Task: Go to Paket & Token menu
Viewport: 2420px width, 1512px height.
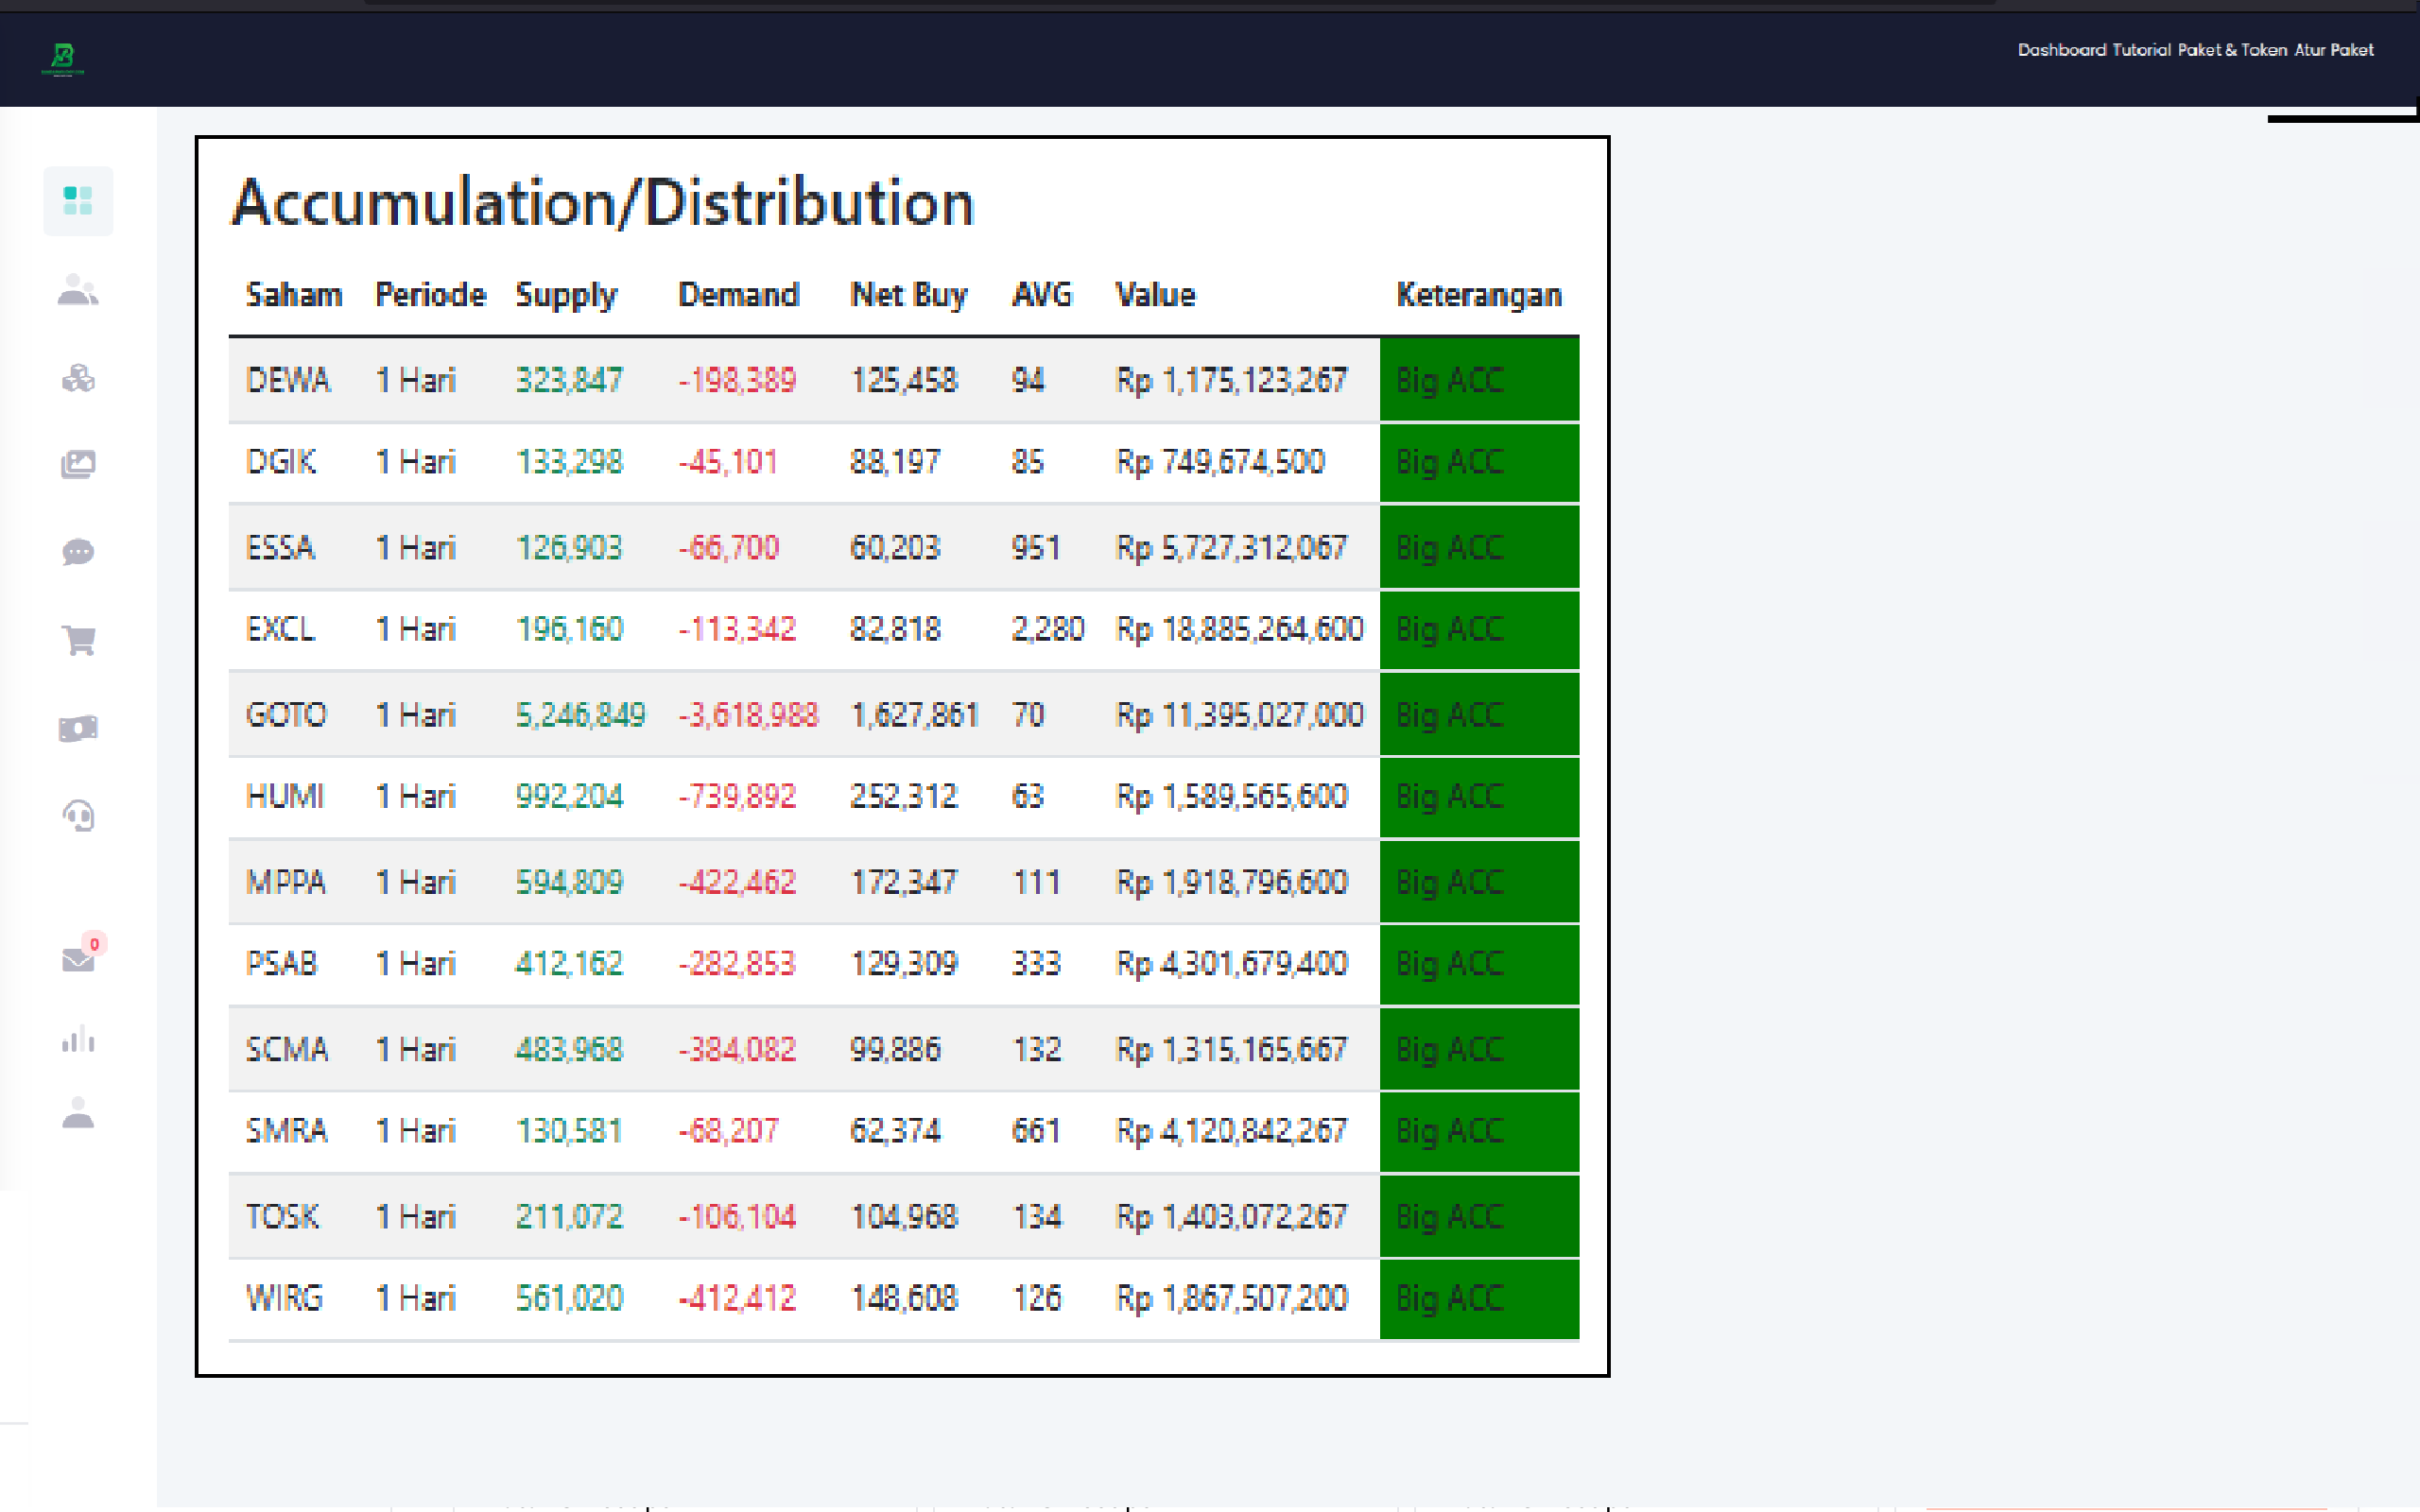Action: pyautogui.click(x=2231, y=50)
